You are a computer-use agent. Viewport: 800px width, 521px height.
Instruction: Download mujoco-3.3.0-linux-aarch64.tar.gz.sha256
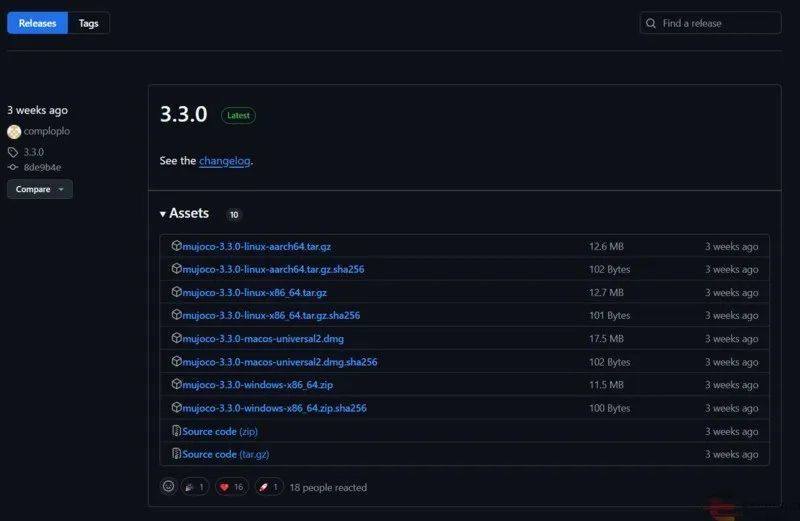tap(273, 269)
